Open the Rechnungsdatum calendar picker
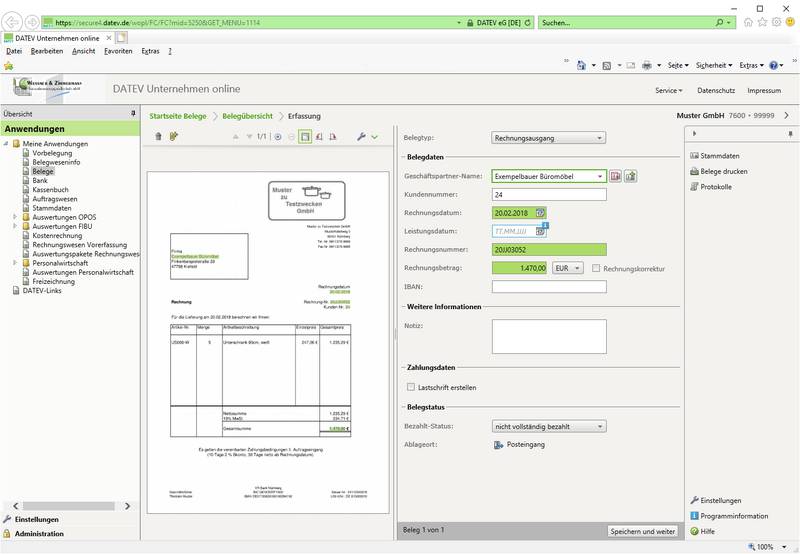The height and width of the screenshot is (554, 800). point(540,213)
